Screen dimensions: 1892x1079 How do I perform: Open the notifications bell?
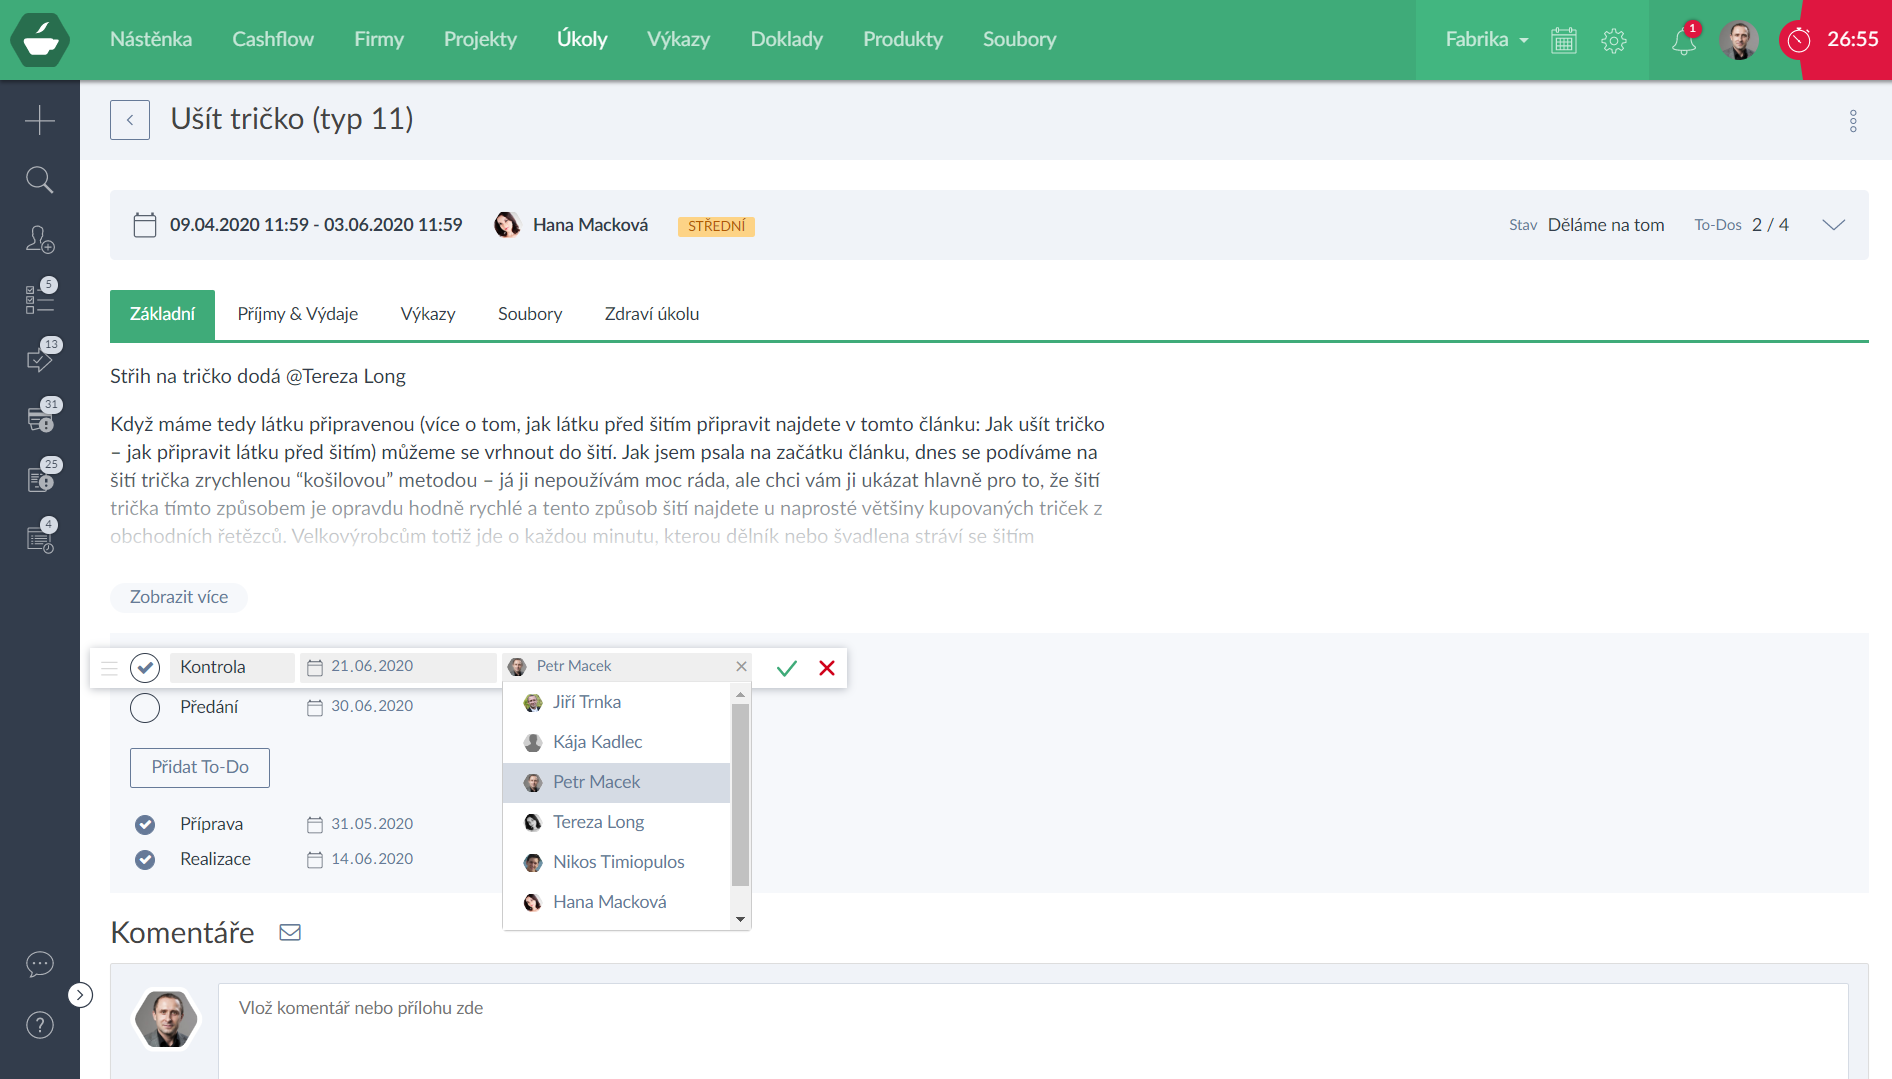pos(1684,41)
